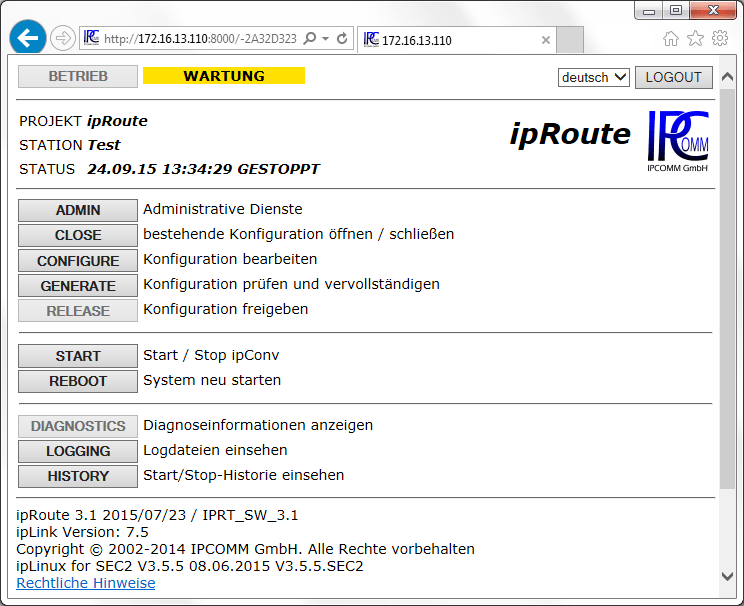Click the browser forward arrow
The image size is (744, 606).
pyautogui.click(x=63, y=38)
